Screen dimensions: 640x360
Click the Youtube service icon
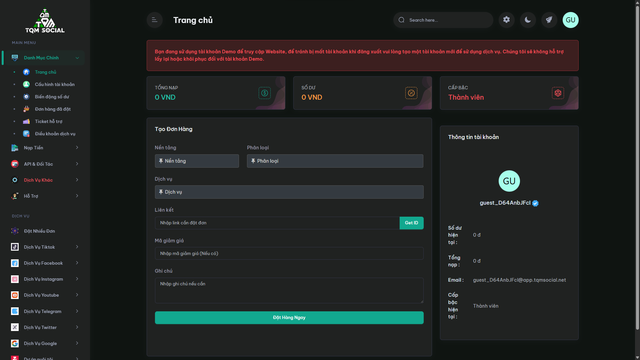pos(15,295)
